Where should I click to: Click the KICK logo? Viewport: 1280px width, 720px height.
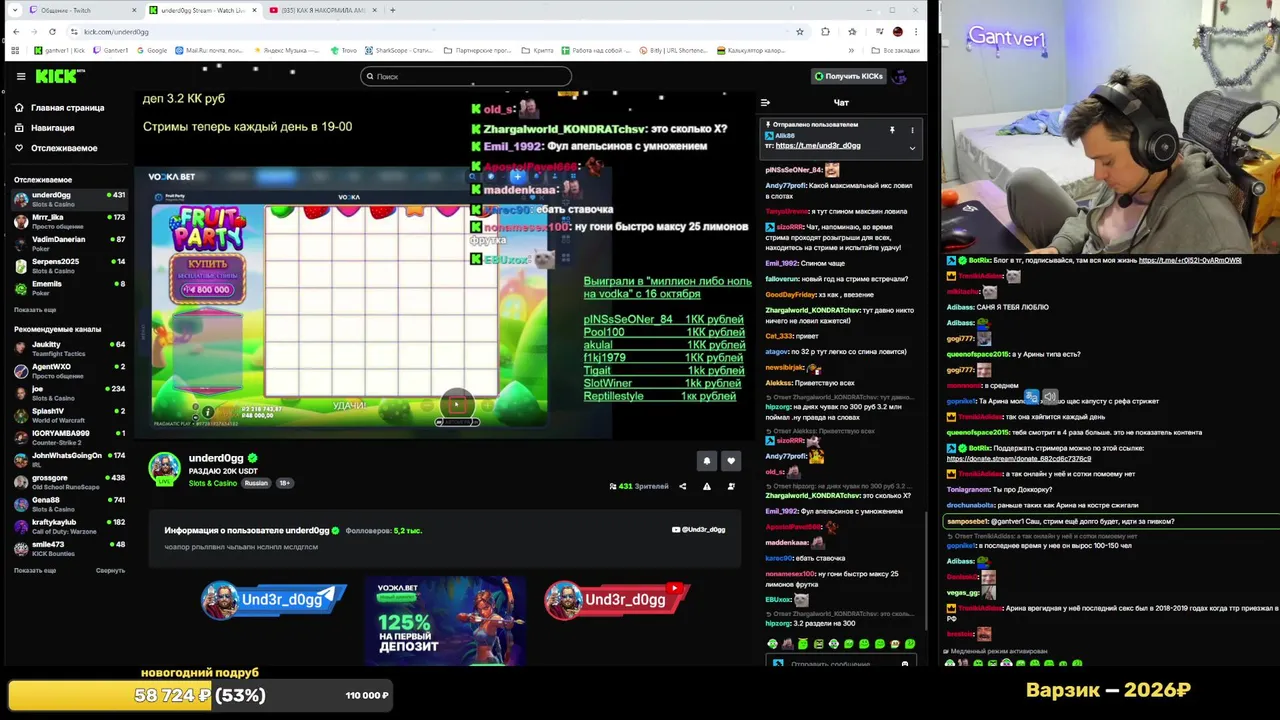[60, 76]
